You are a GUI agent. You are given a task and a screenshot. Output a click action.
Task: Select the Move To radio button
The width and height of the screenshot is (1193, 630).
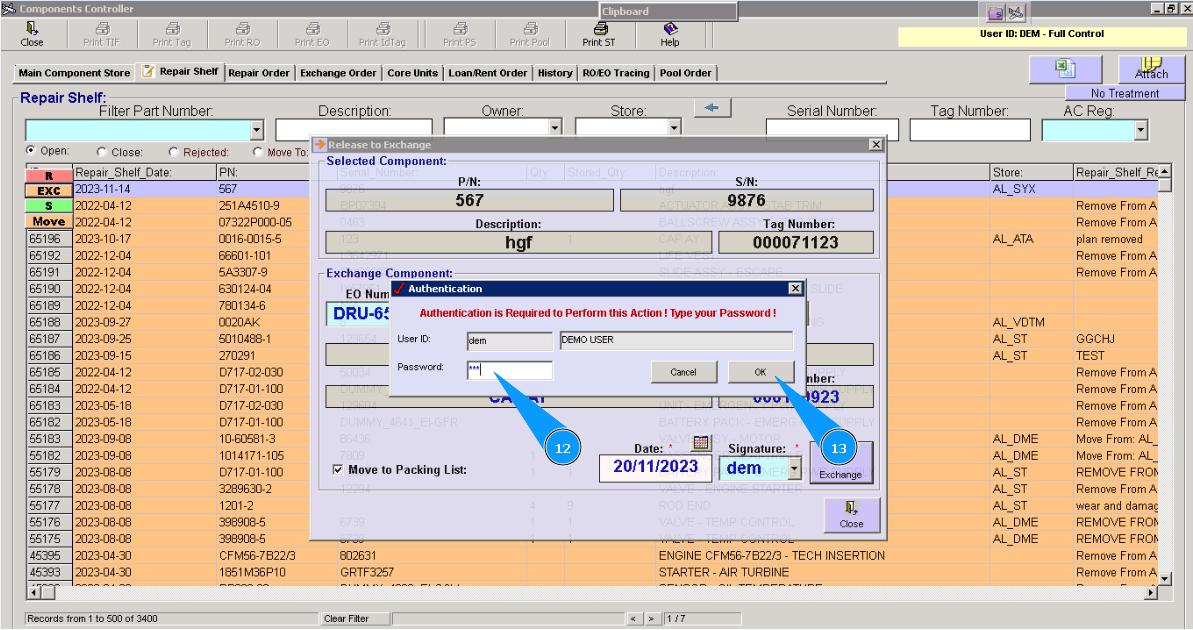[257, 152]
